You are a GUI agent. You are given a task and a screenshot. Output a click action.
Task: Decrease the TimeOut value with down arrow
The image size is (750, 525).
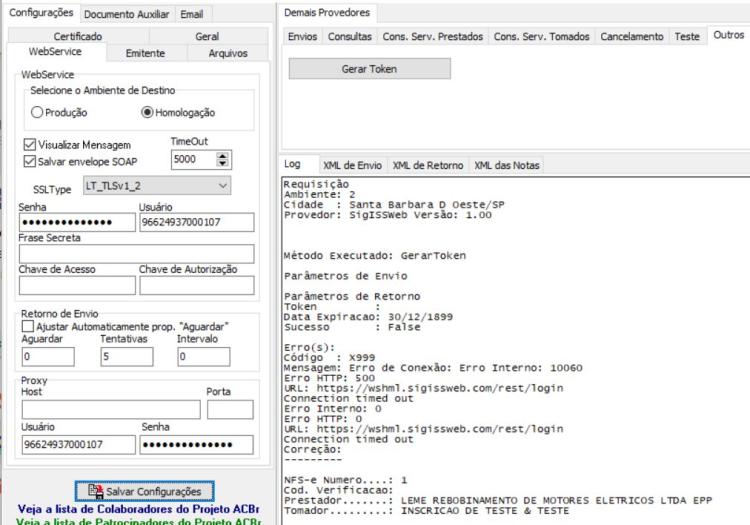(x=222, y=163)
